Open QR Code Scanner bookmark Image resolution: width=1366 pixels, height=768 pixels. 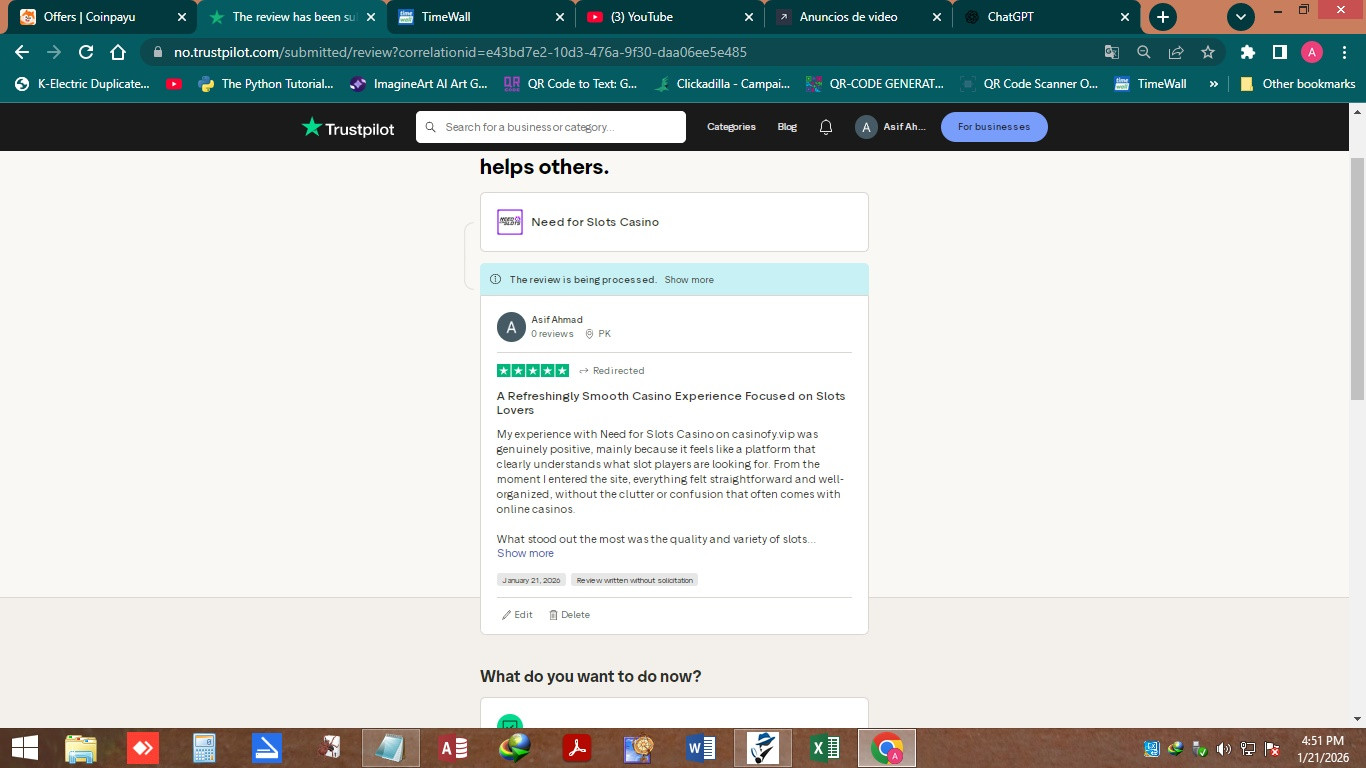point(1029,84)
